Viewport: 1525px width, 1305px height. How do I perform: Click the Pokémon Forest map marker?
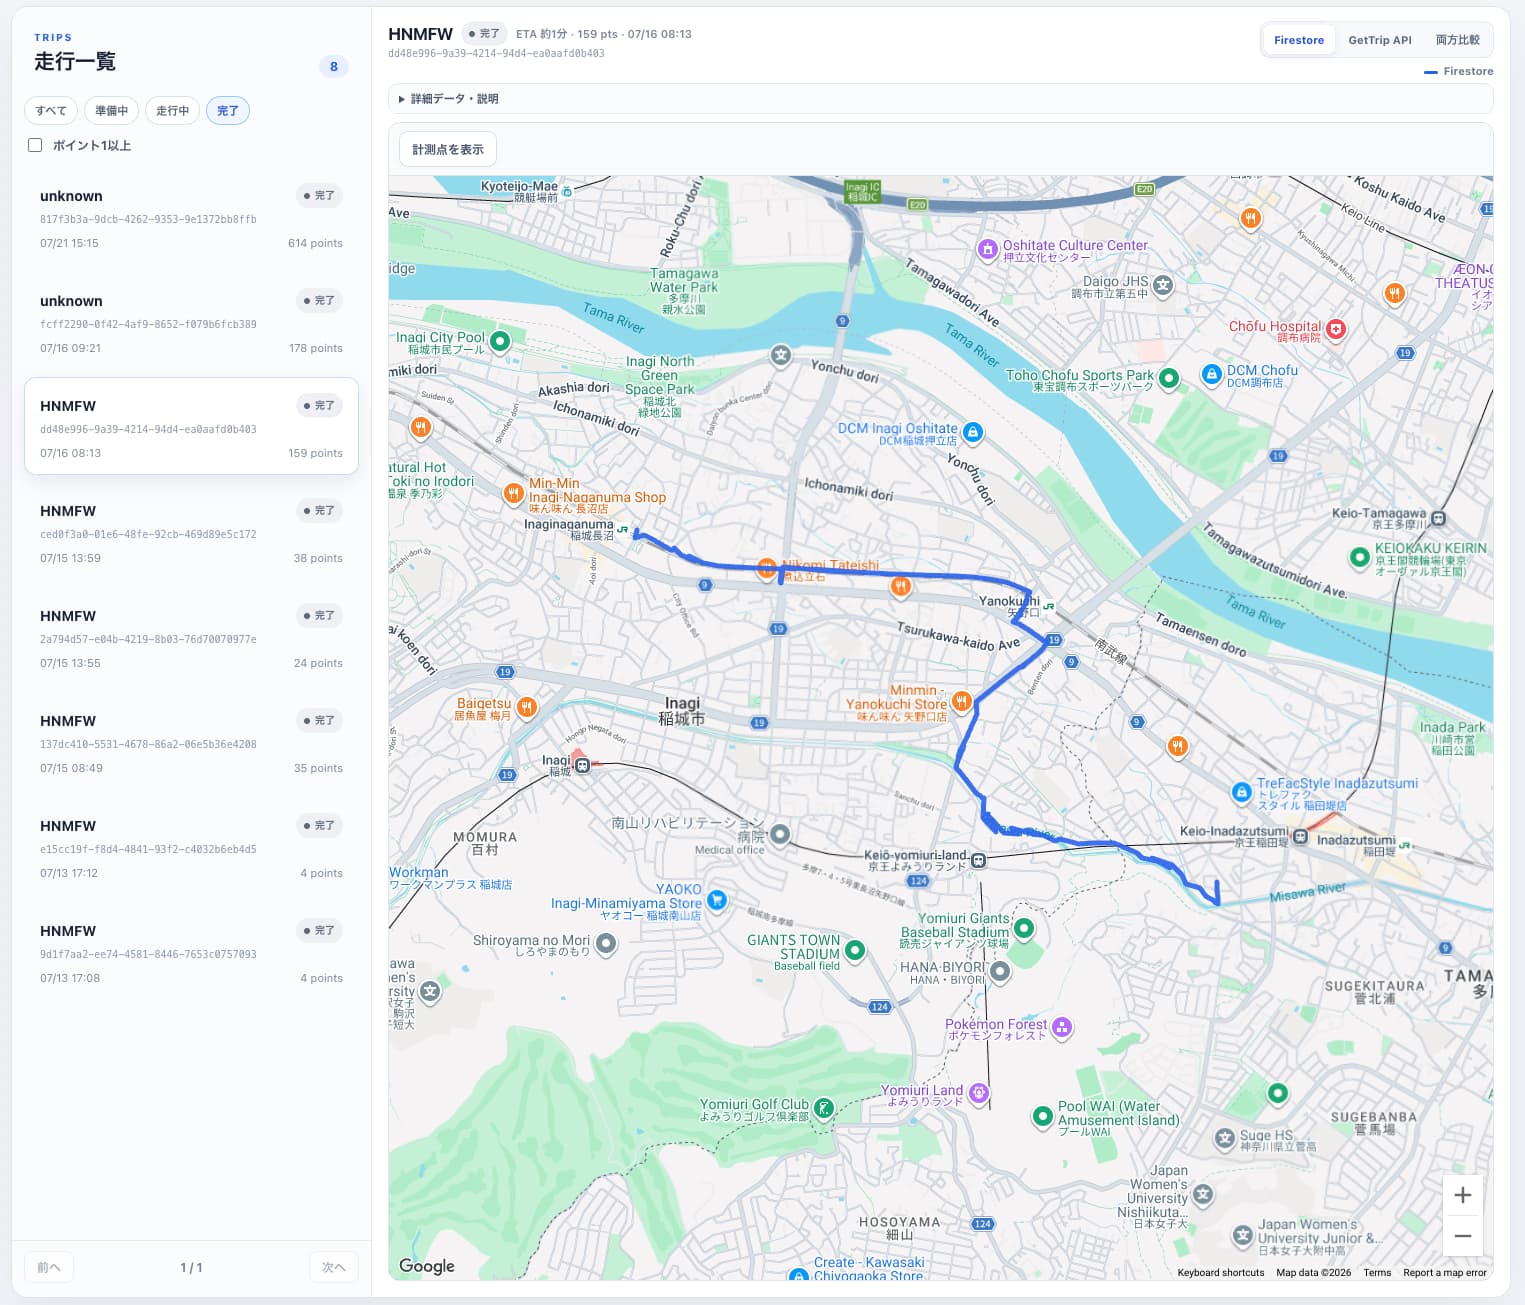(1062, 1027)
